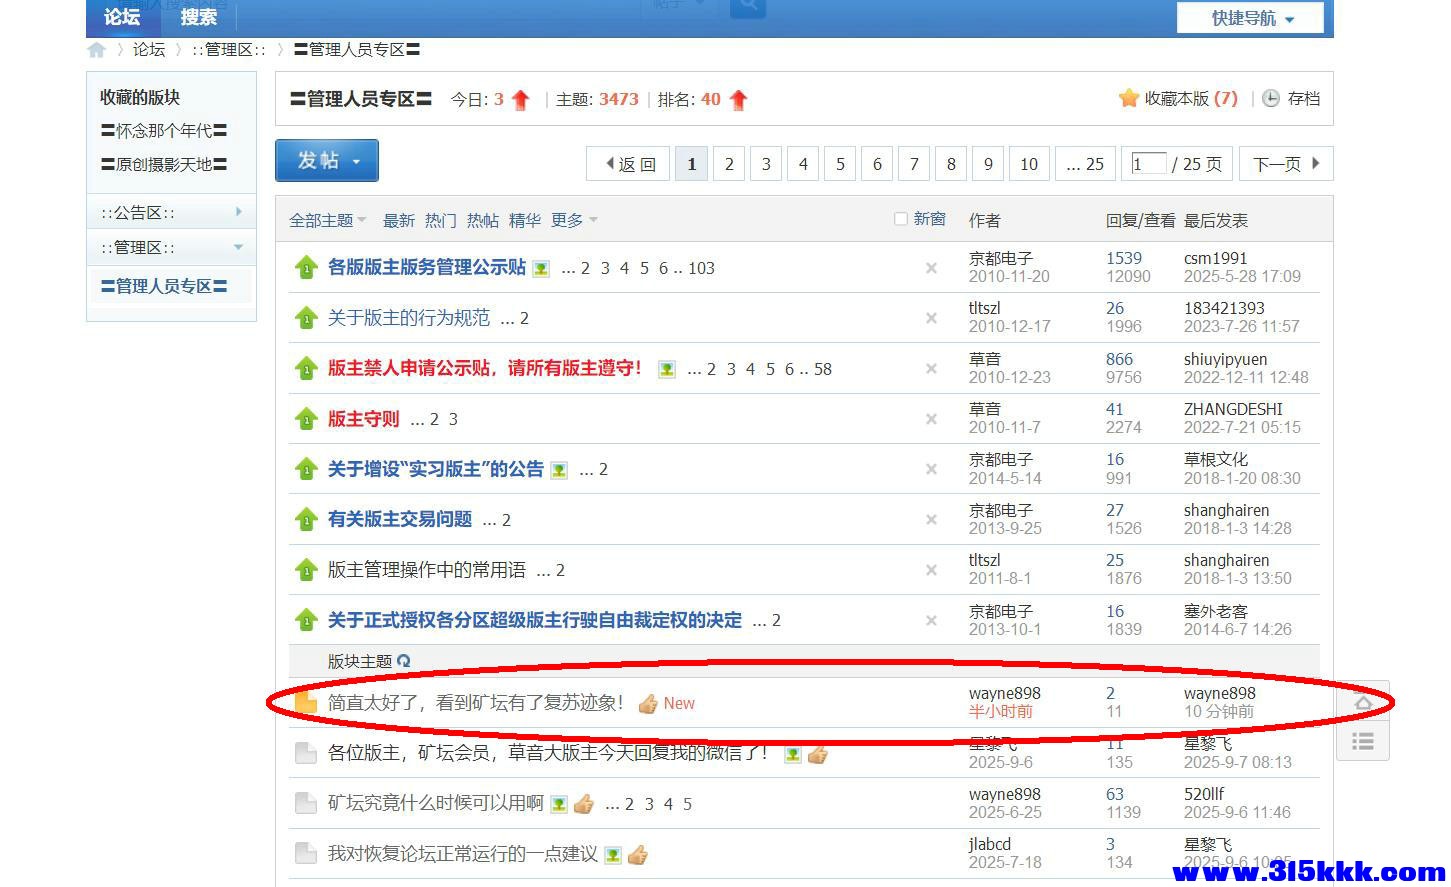Open the 全部主题 filter dropdown
The height and width of the screenshot is (887, 1451).
point(327,219)
